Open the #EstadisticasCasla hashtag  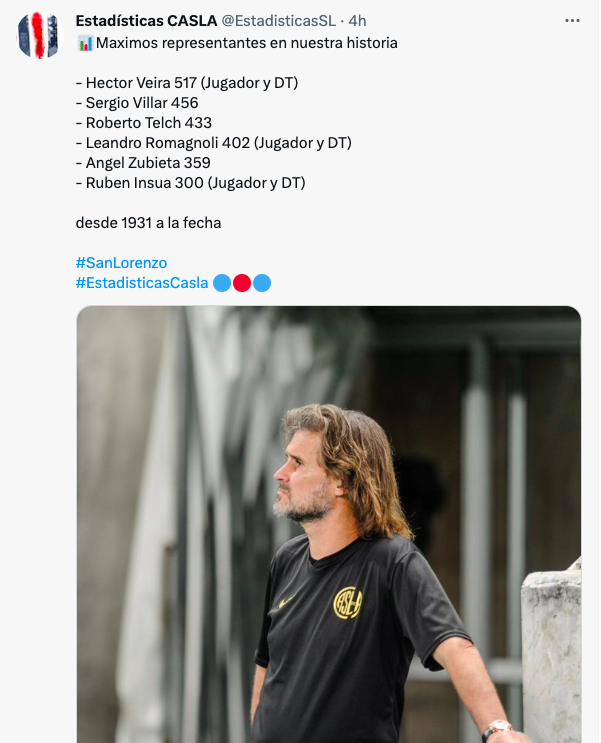coord(142,283)
